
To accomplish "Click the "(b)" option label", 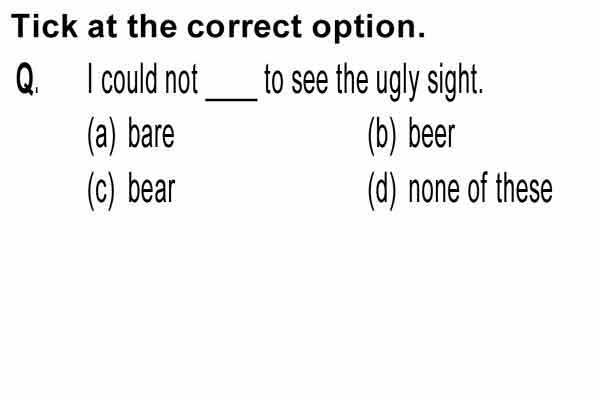I will [382, 135].
